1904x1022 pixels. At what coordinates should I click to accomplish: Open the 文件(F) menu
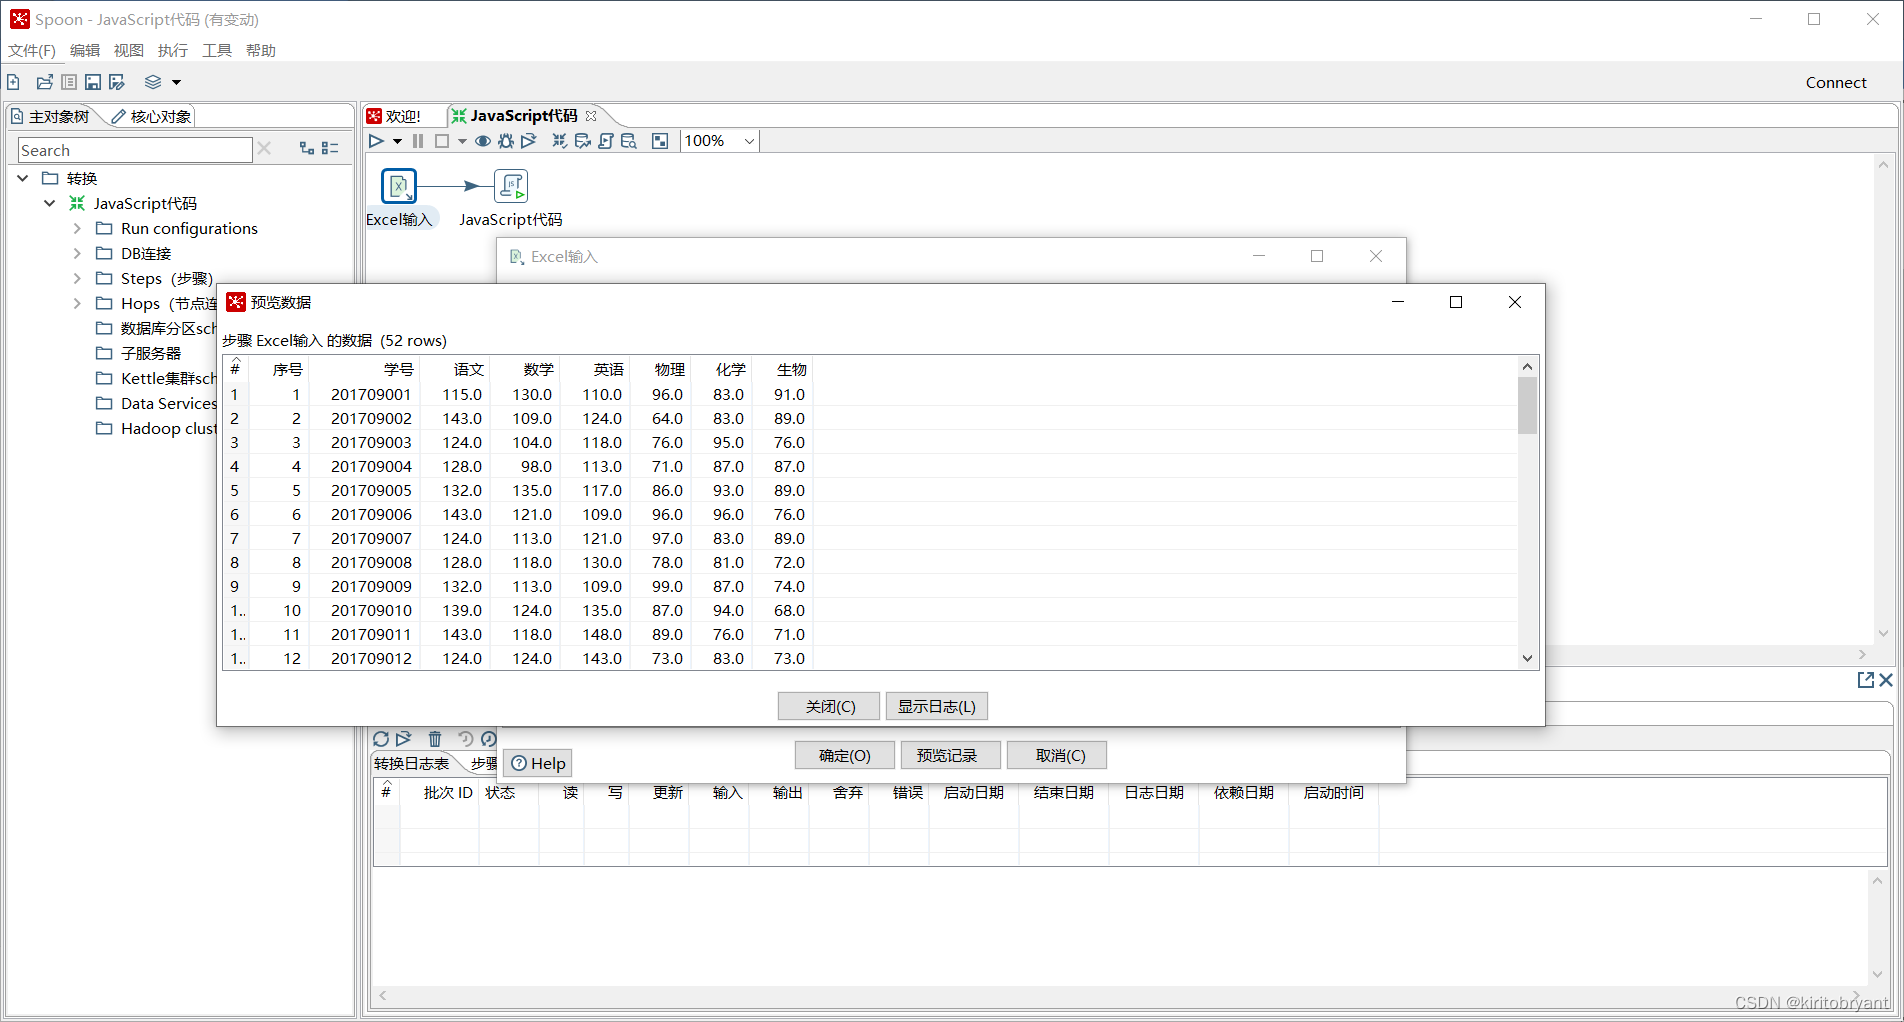click(x=32, y=50)
